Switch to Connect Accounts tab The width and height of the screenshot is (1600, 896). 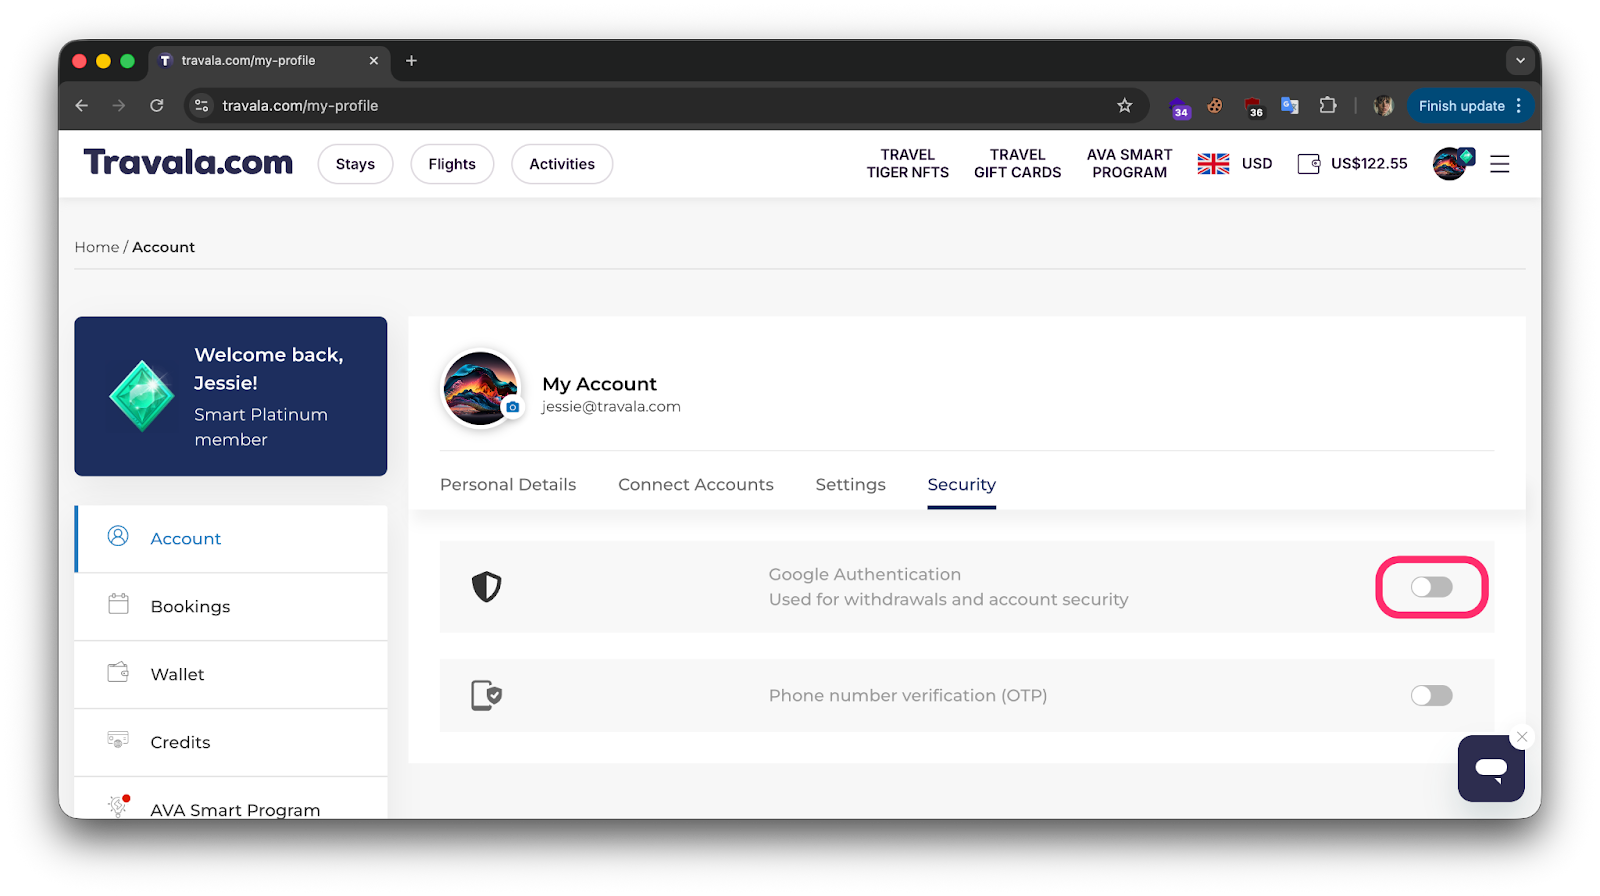tap(696, 484)
